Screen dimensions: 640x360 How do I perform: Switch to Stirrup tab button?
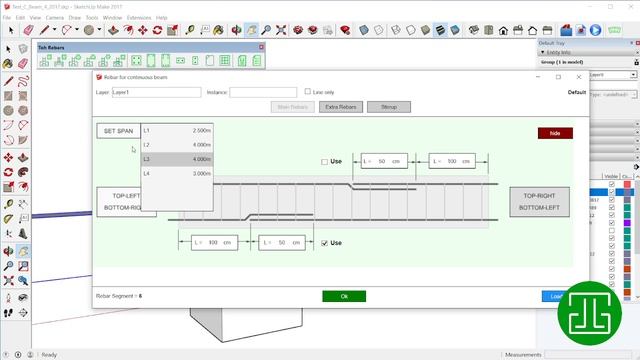click(389, 107)
